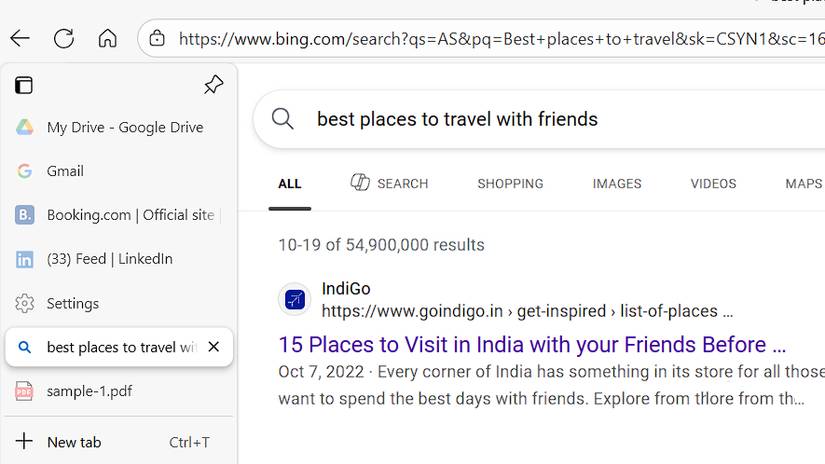View site information lock icon
Viewport: 825px width, 464px height.
tap(157, 39)
